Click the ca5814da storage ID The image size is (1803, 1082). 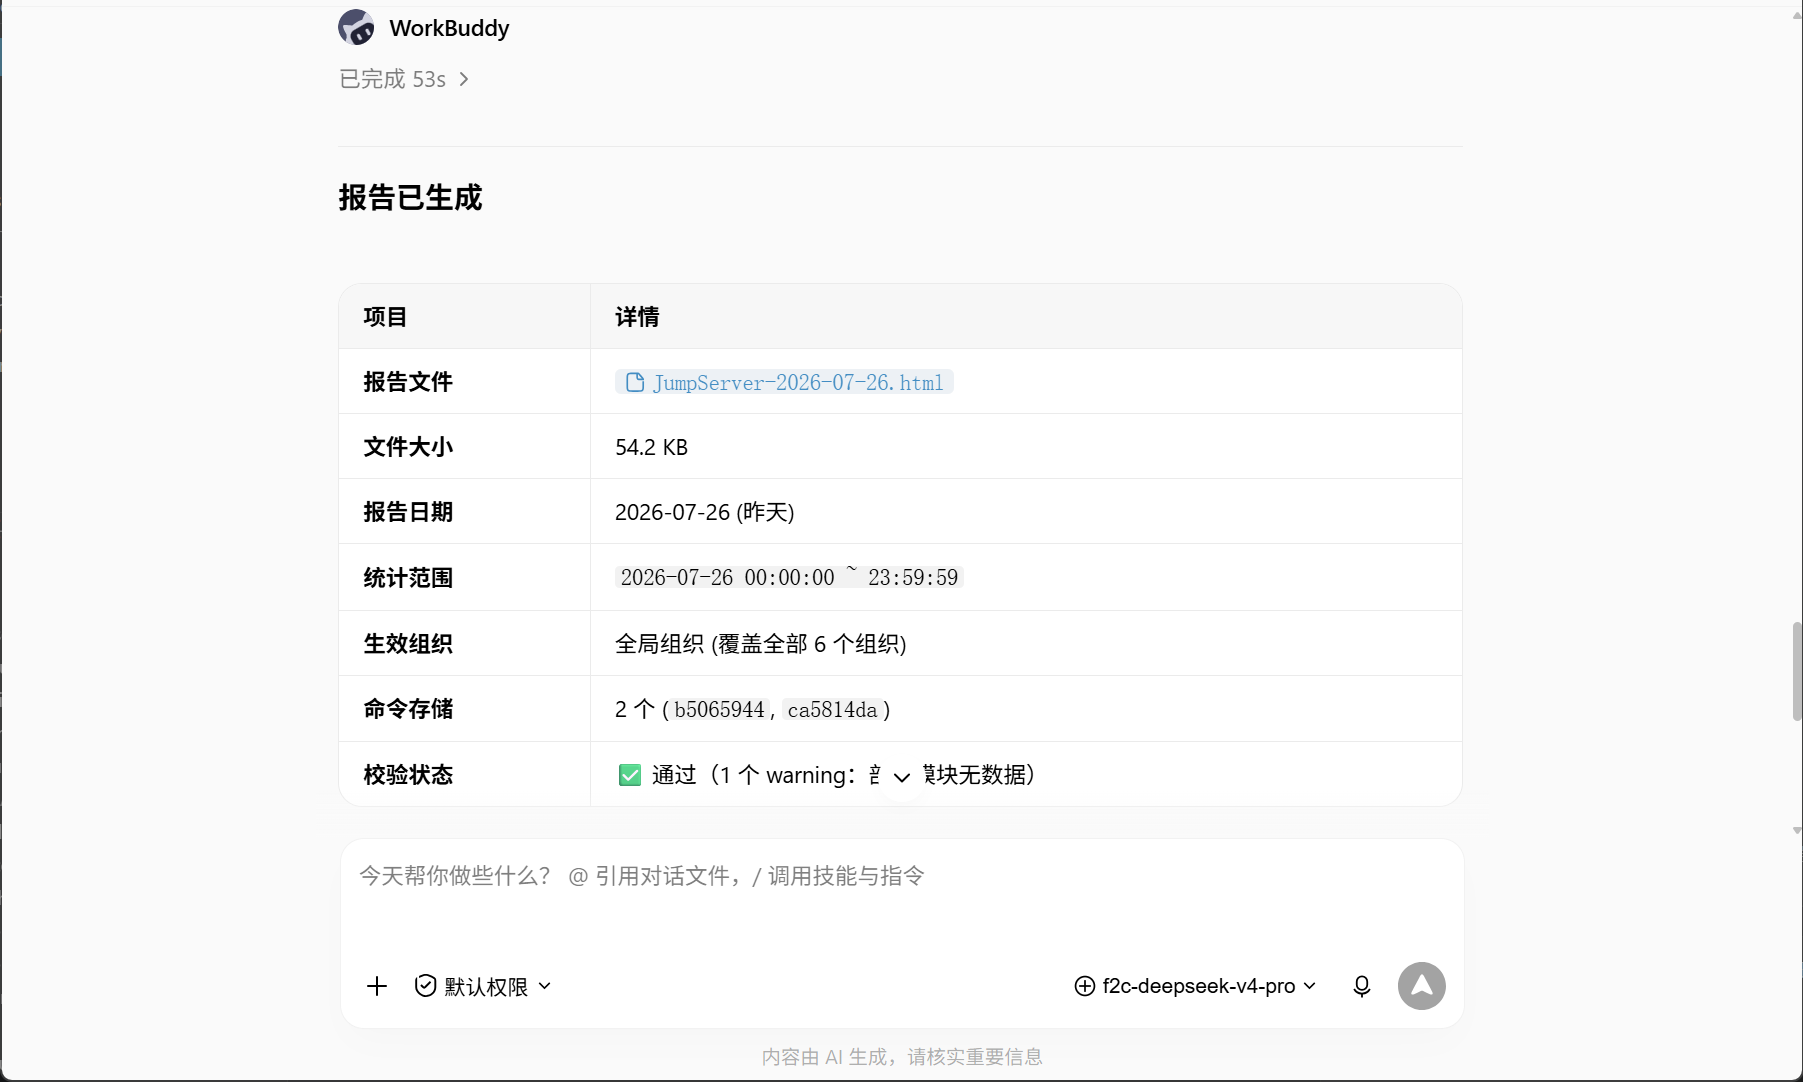point(832,709)
